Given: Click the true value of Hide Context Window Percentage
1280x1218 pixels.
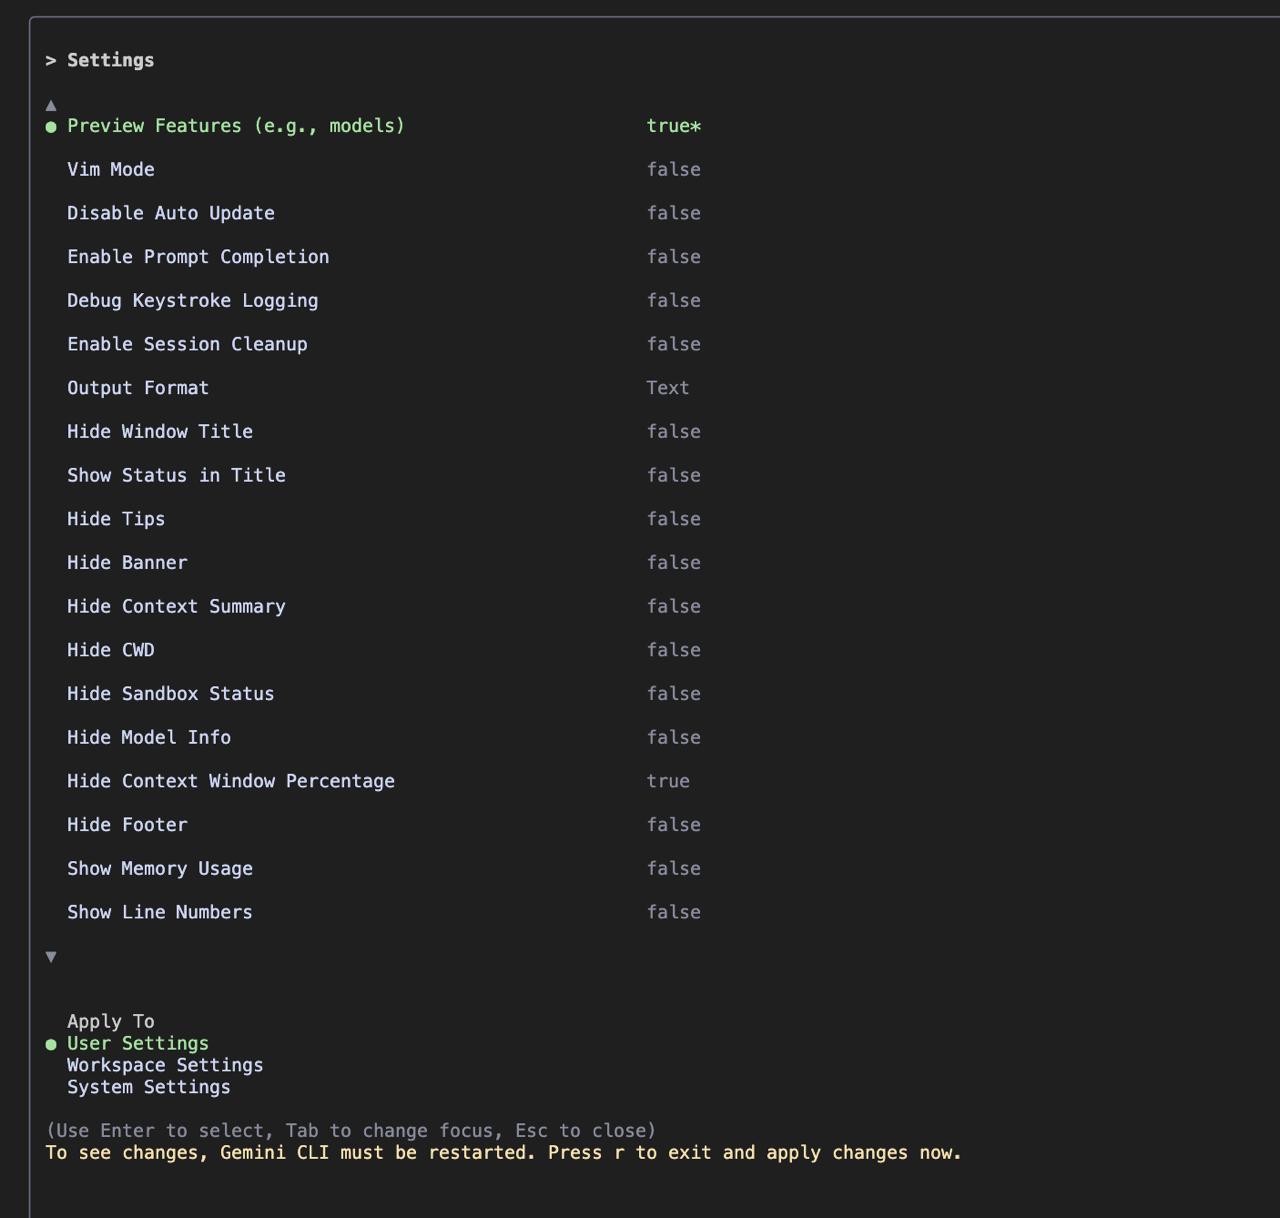Looking at the screenshot, I should pyautogui.click(x=668, y=781).
